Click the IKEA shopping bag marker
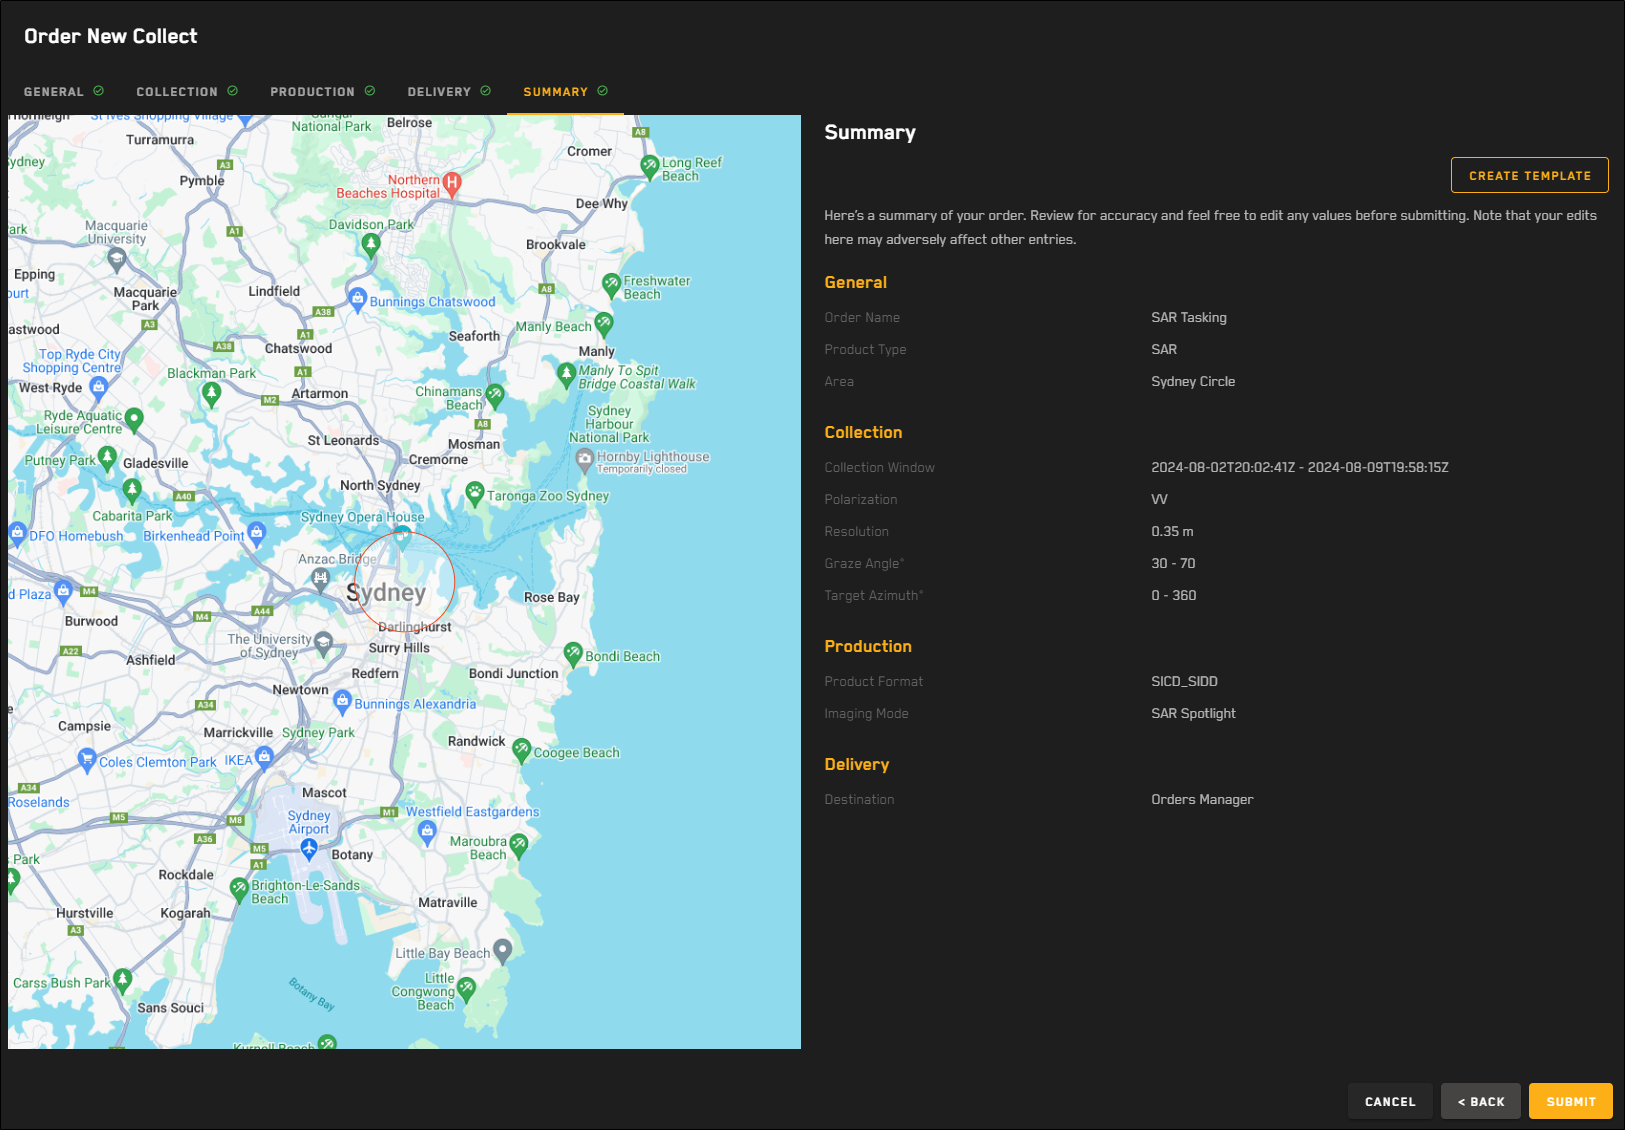 tap(264, 757)
